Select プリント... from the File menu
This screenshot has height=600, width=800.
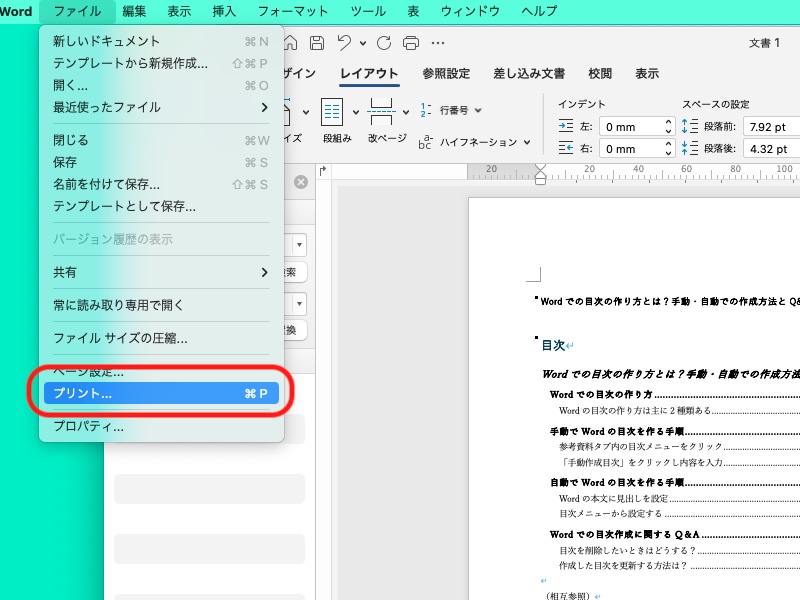[x=160, y=394]
